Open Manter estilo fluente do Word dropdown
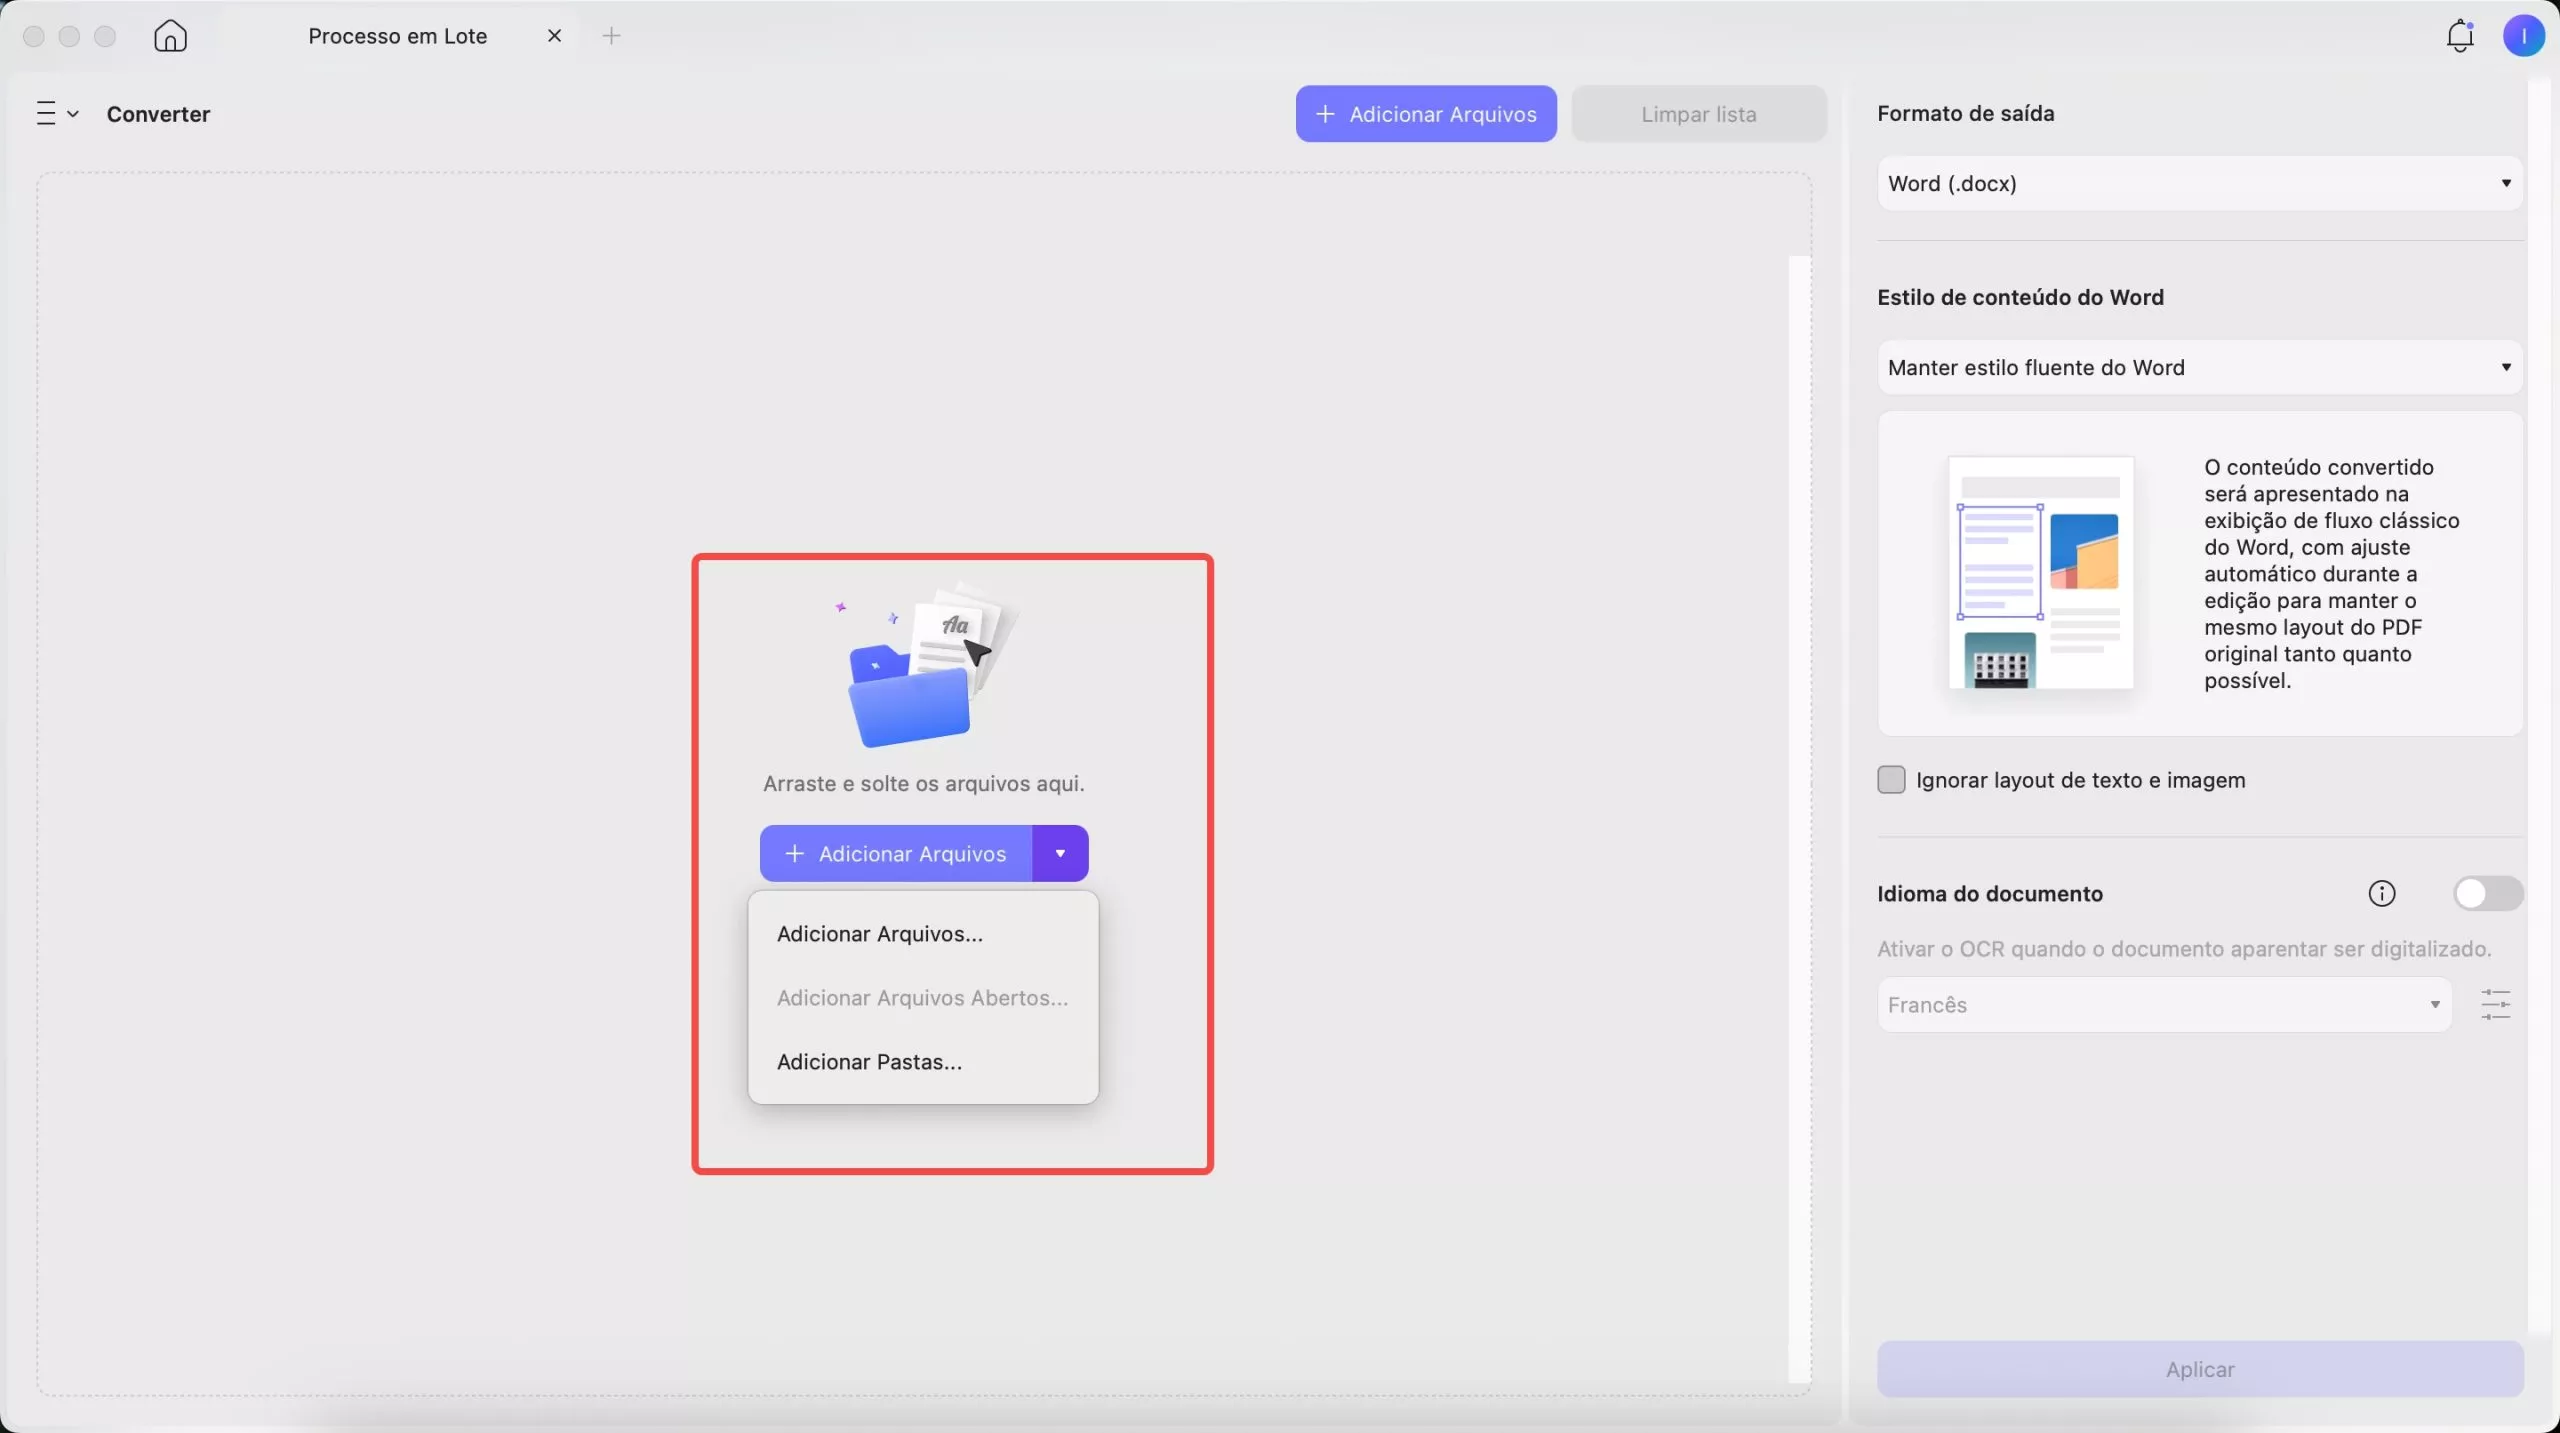Screen dimensions: 2560x1433 [x=2200, y=367]
